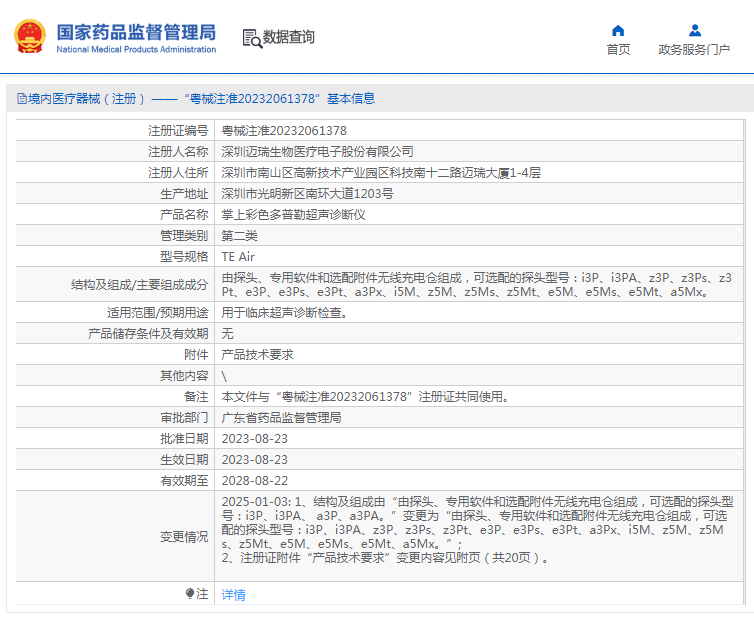
Task: Open the 详情 link
Action: (233, 595)
